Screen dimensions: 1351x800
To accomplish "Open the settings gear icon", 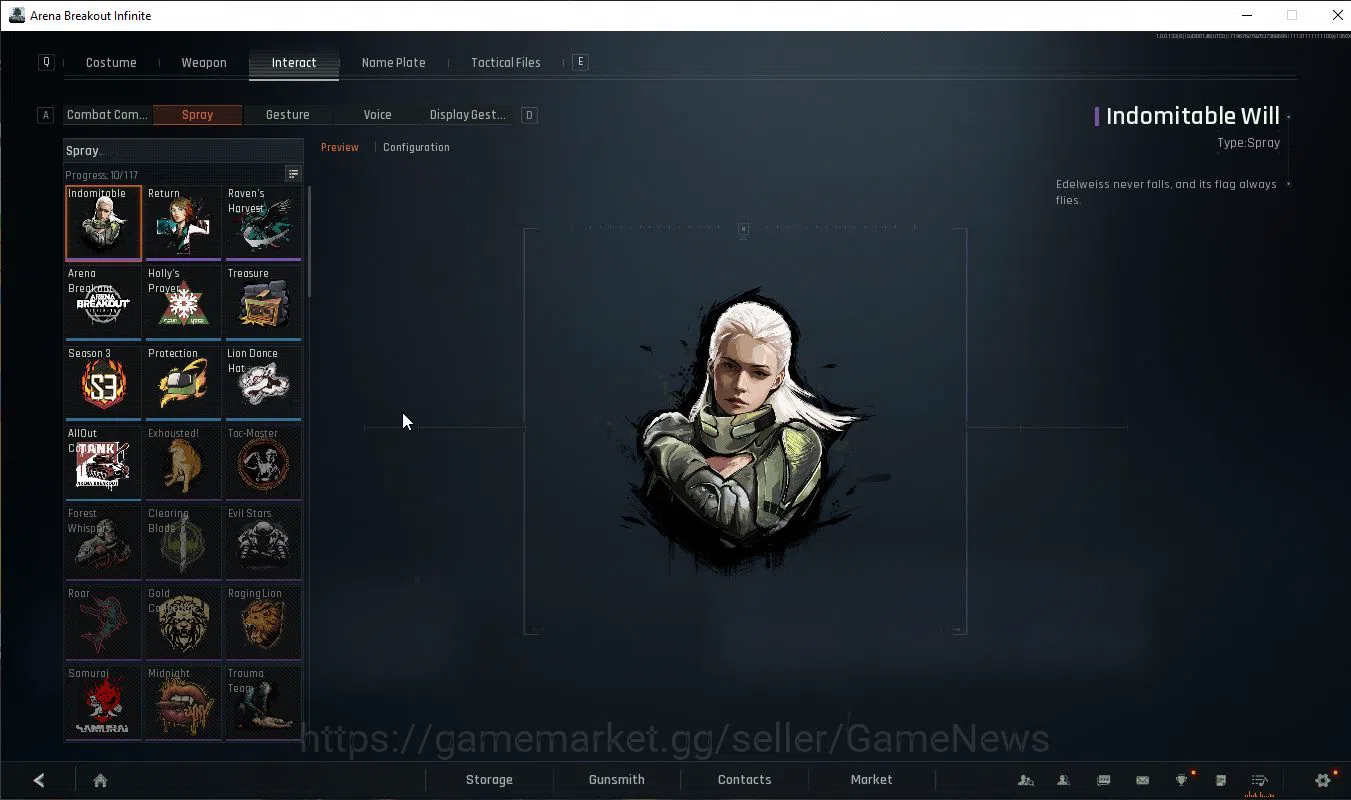I will [x=1323, y=780].
